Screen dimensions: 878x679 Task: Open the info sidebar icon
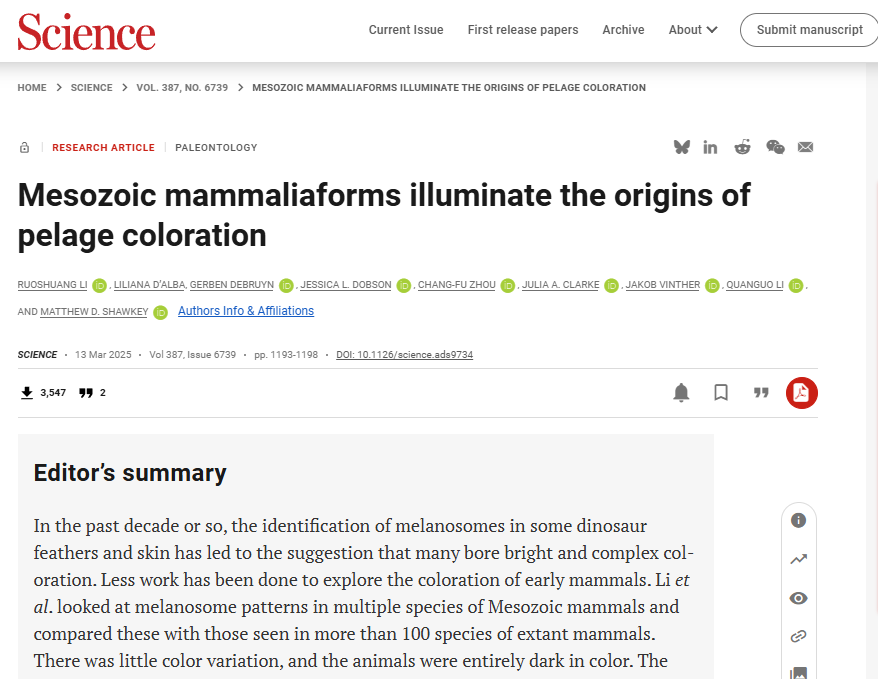(798, 520)
